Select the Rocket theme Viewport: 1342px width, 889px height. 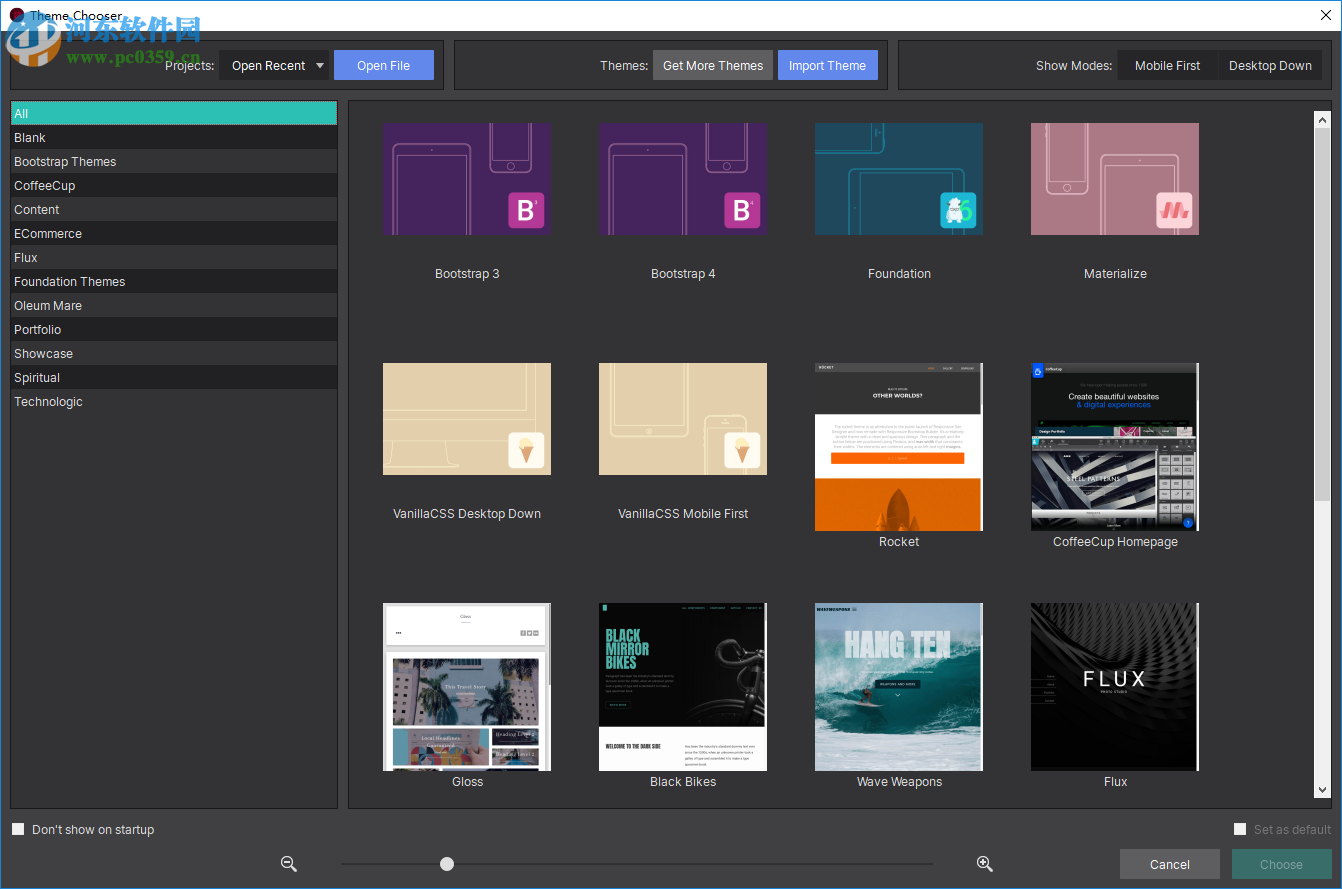pos(898,446)
